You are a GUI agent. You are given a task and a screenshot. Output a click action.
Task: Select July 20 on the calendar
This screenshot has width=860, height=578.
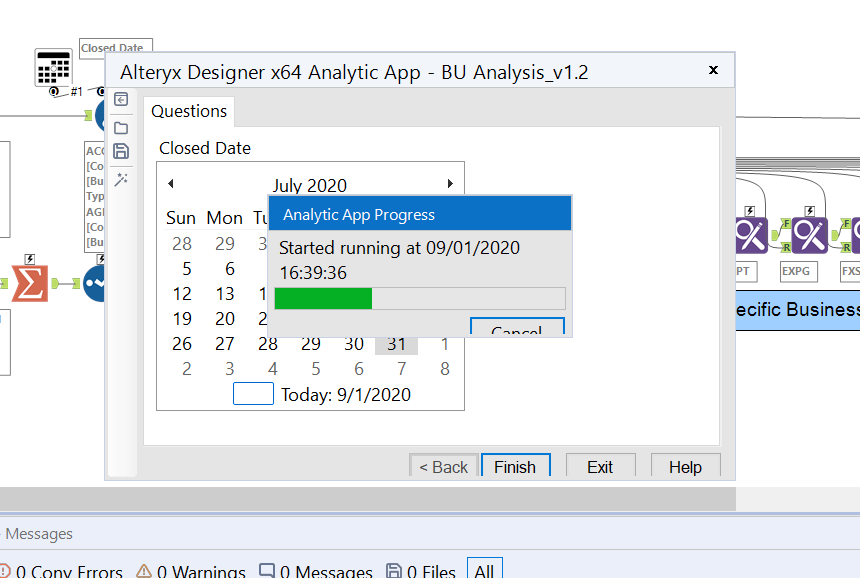coord(226,318)
